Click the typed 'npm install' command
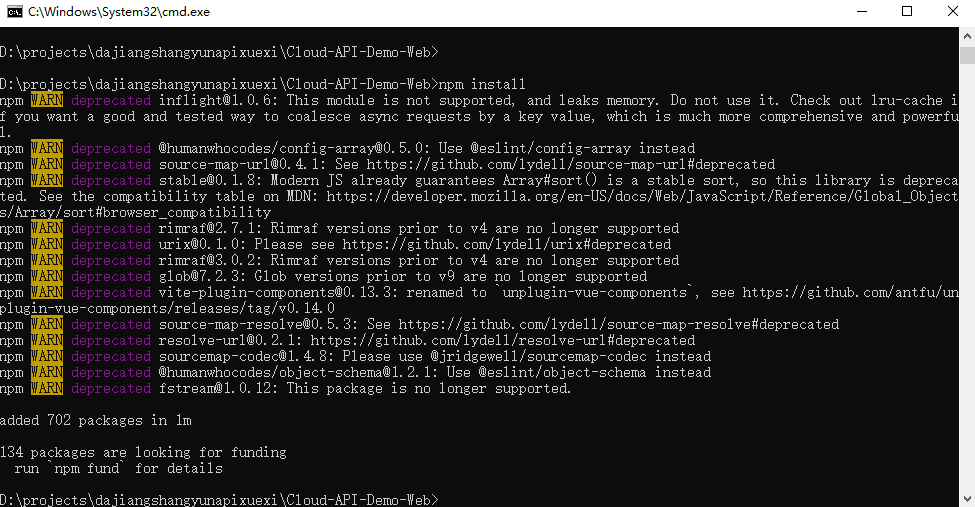975x507 pixels. (x=482, y=84)
